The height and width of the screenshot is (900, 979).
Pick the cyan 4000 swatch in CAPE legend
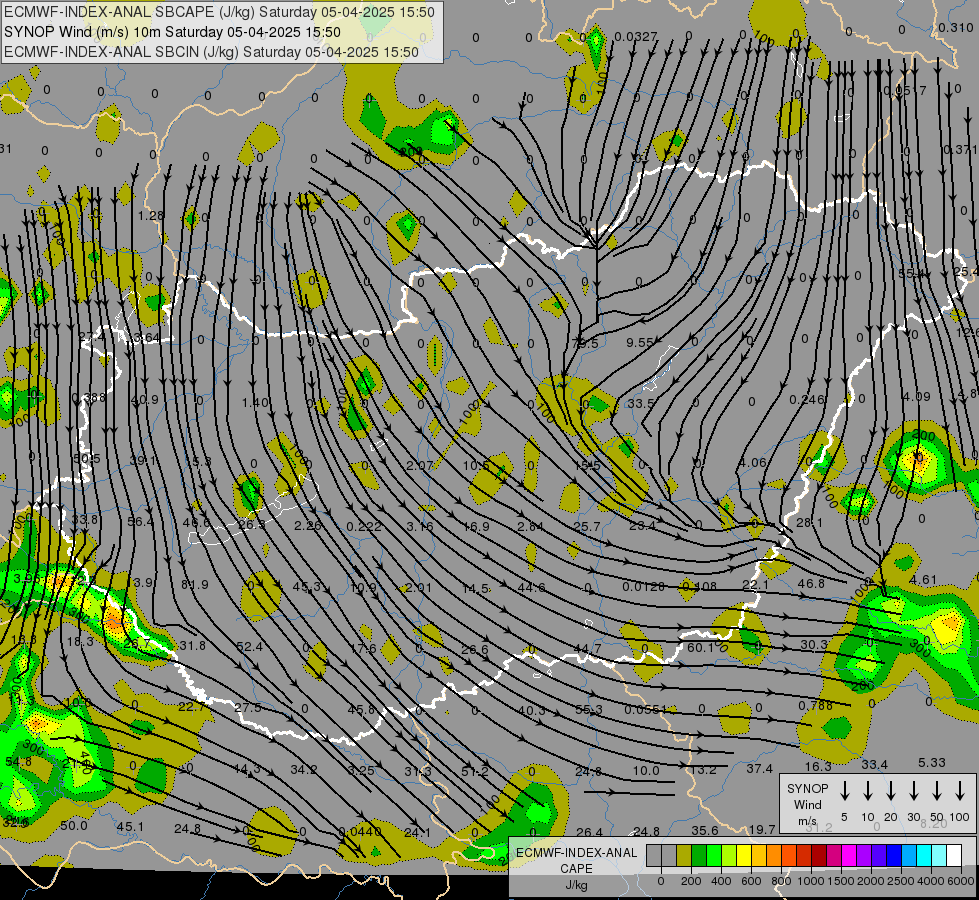[x=923, y=856]
